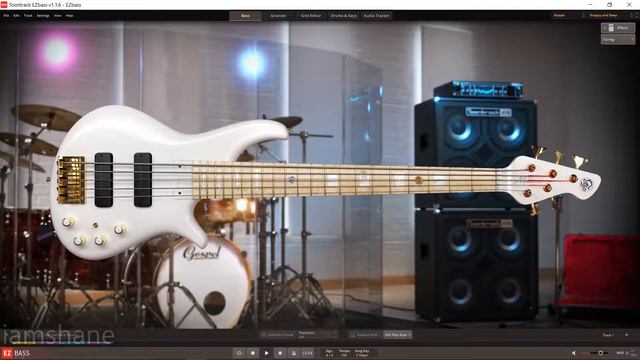Open the Help menu
The height and width of the screenshot is (360, 640).
pyautogui.click(x=69, y=16)
